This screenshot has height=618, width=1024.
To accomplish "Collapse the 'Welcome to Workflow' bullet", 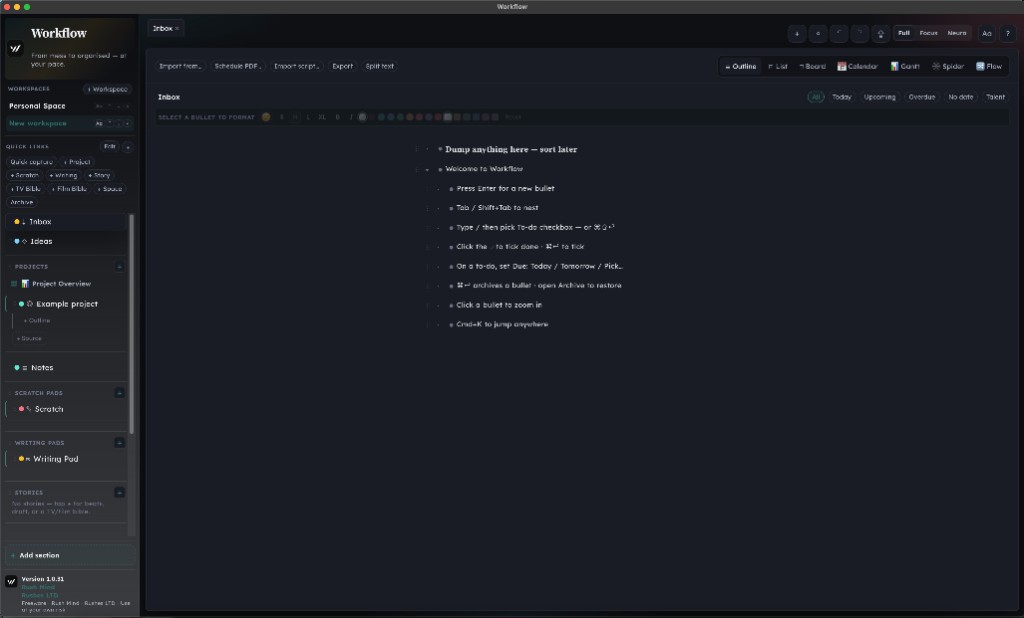I will [427, 170].
